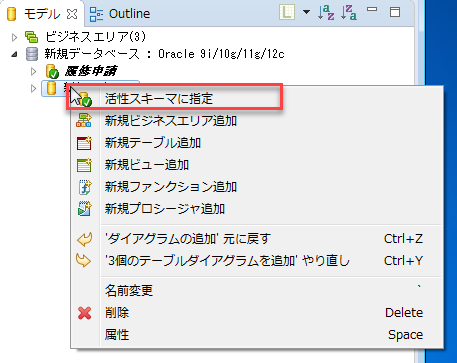457x363 pixels.
Task: Click the new procedure icon
Action: tap(84, 209)
